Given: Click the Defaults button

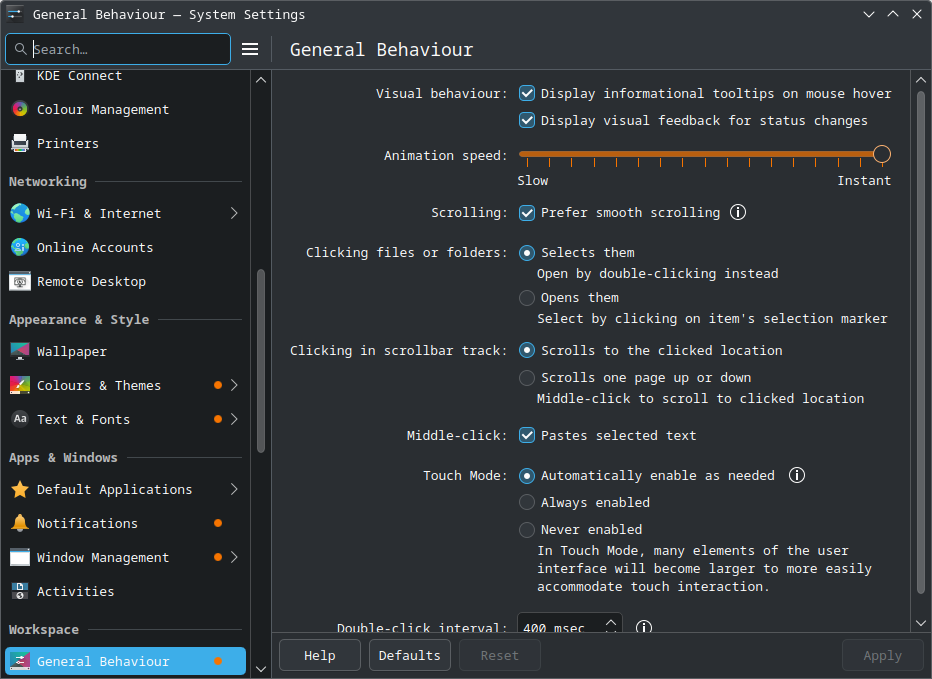Looking at the screenshot, I should [409, 655].
